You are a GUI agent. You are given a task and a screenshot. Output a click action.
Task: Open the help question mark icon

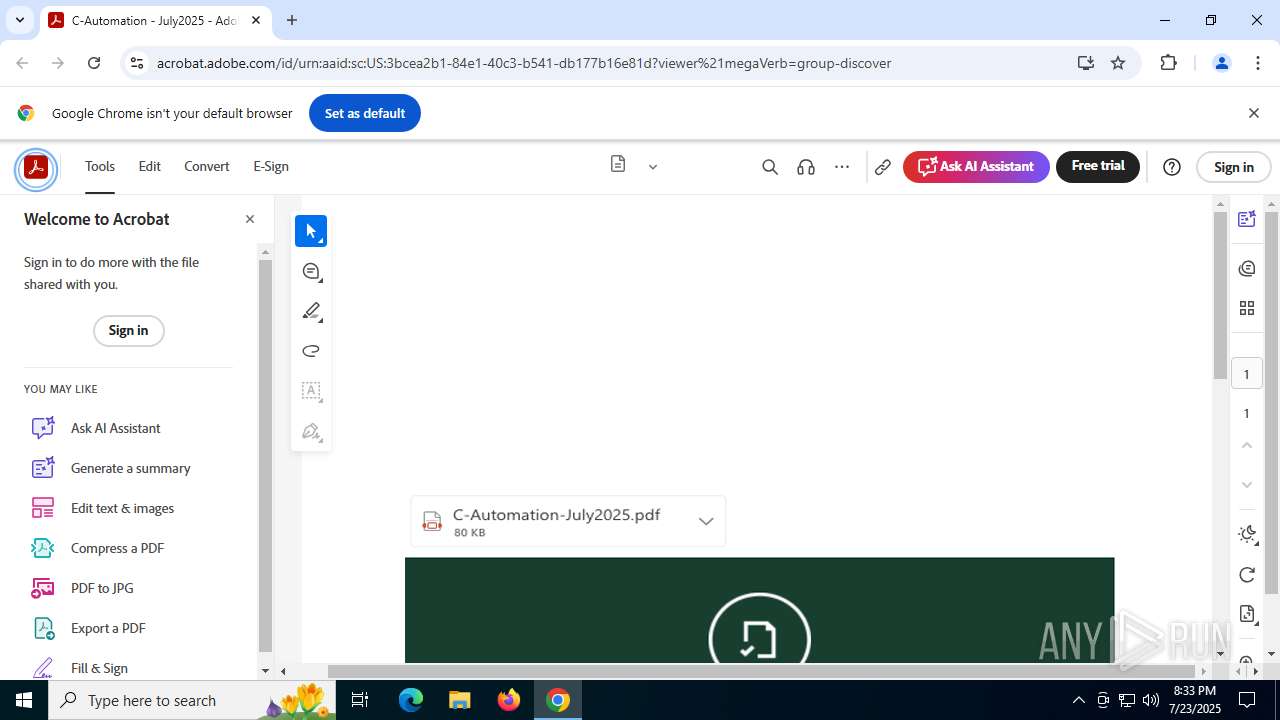pyautogui.click(x=1172, y=167)
